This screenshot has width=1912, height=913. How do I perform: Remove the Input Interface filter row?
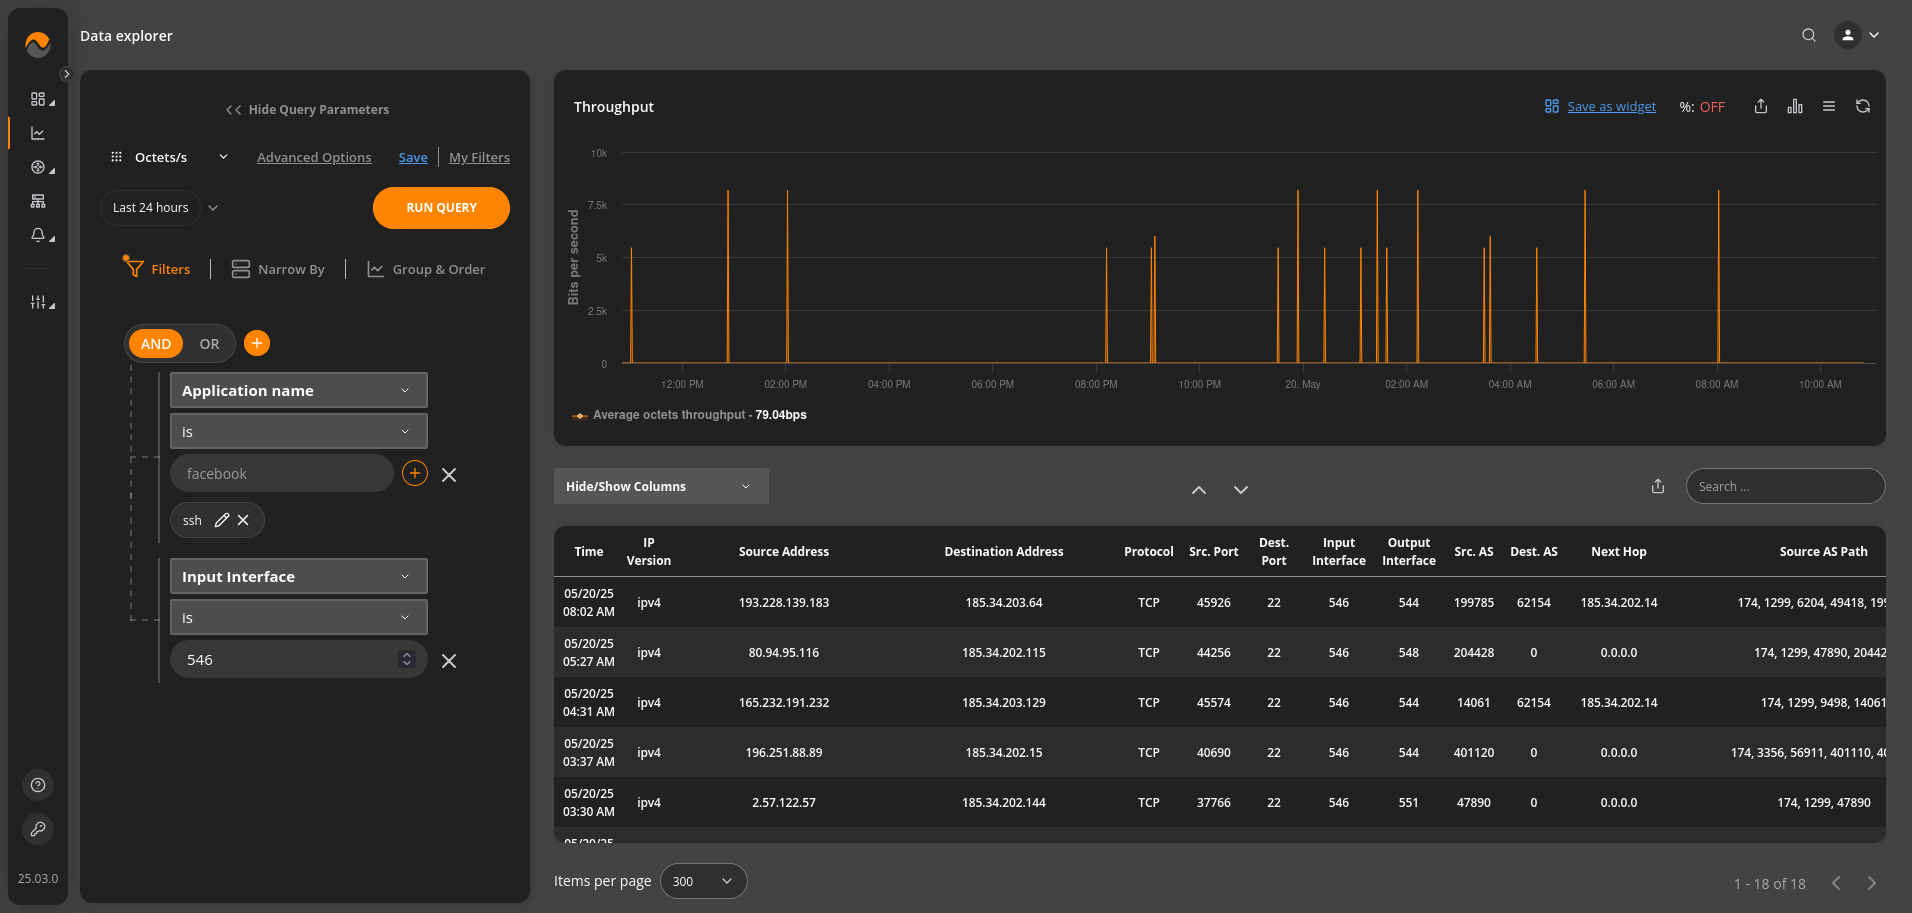(x=449, y=661)
